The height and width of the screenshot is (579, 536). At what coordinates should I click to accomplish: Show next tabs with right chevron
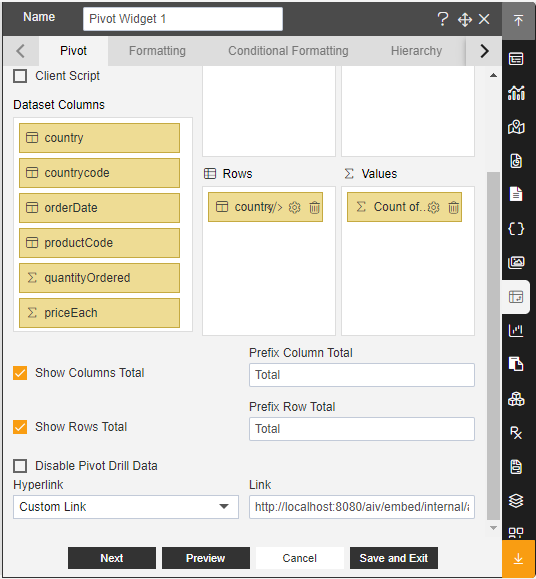pyautogui.click(x=484, y=51)
